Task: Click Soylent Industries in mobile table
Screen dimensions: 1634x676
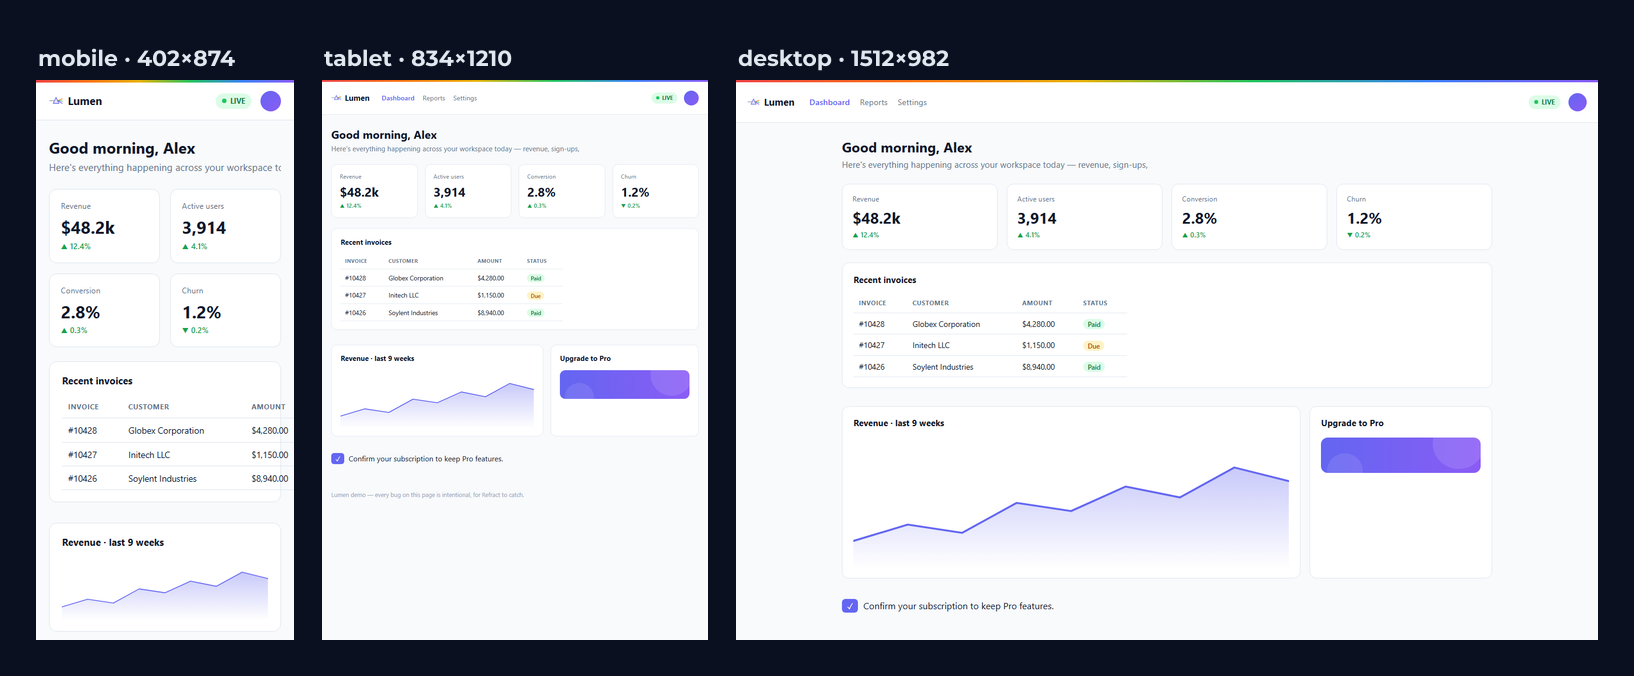Action: pos(163,479)
